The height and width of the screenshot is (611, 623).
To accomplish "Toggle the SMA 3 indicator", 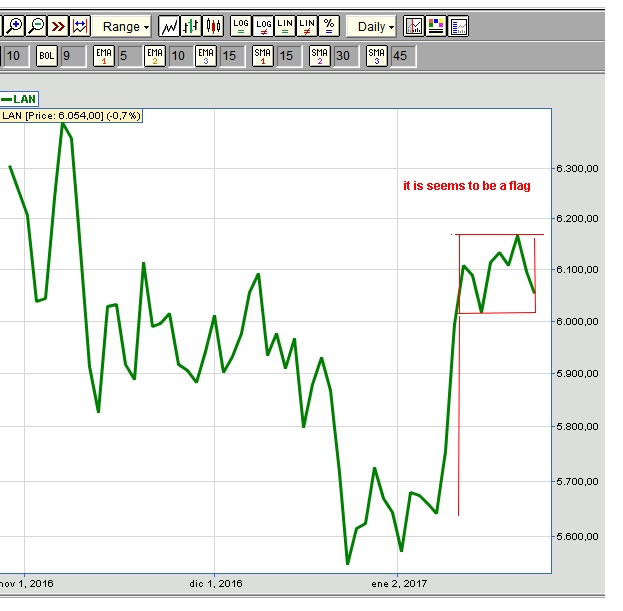I will [x=377, y=56].
